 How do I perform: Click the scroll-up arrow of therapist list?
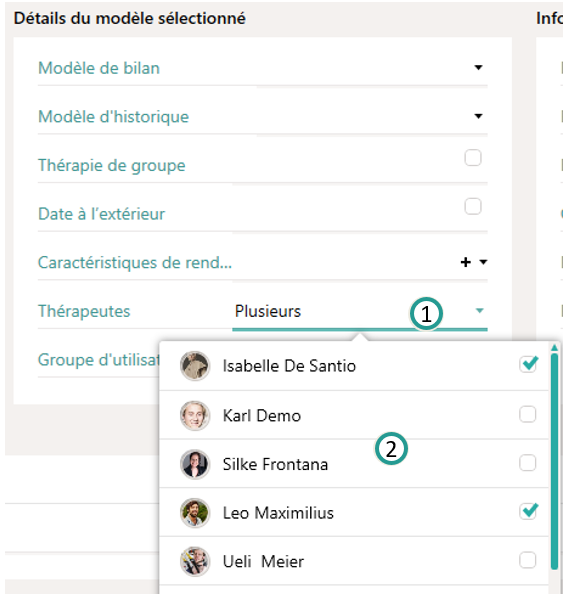tap(555, 347)
